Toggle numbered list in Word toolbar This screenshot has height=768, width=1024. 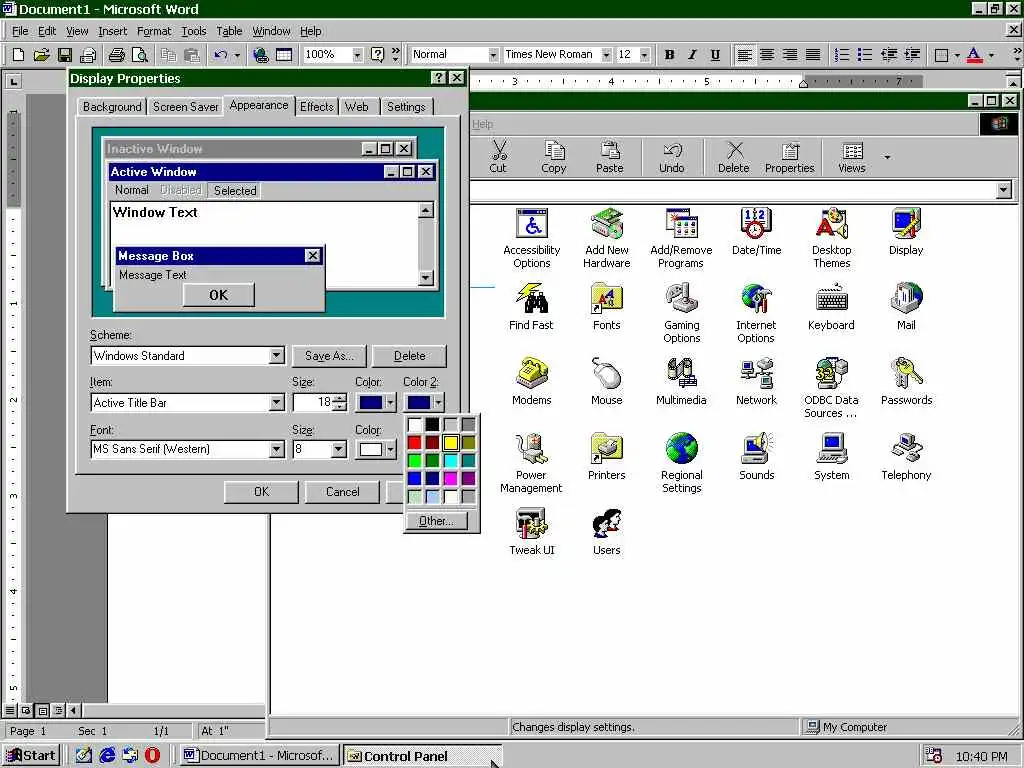point(842,55)
